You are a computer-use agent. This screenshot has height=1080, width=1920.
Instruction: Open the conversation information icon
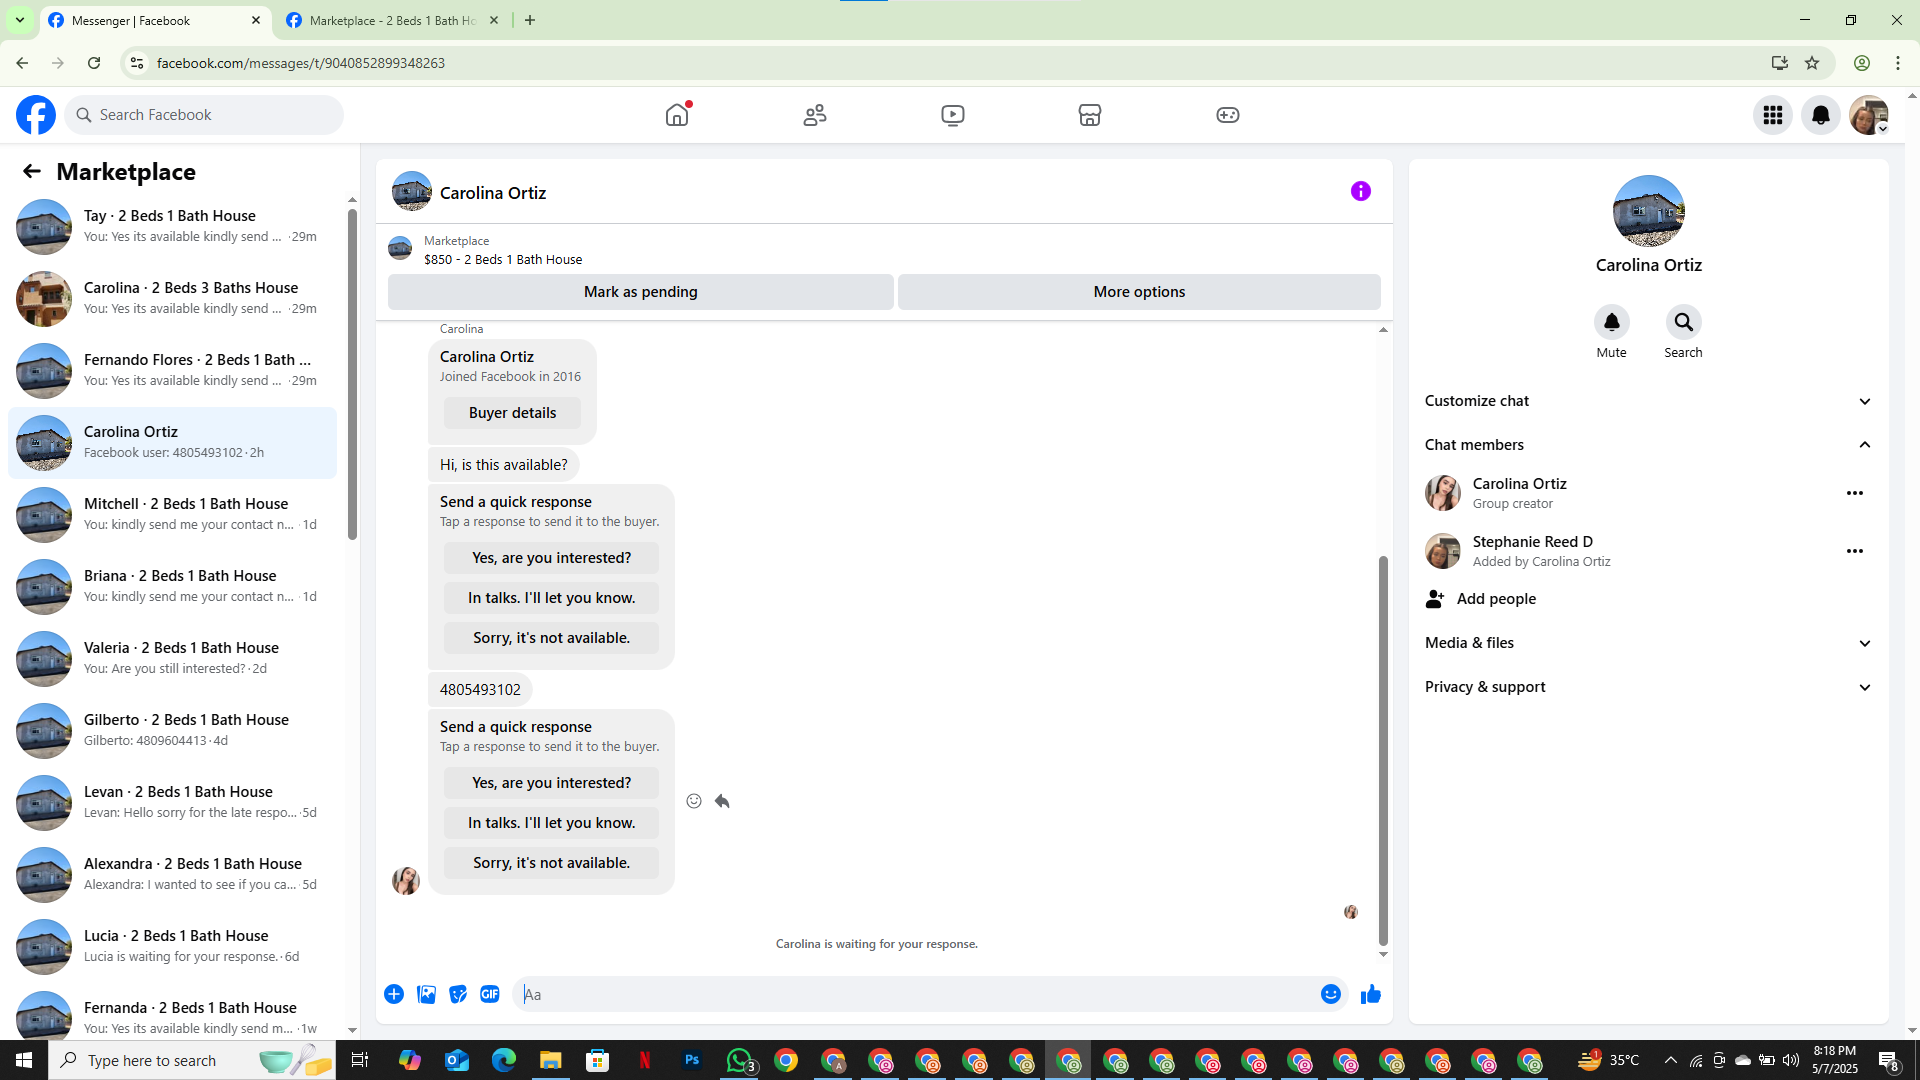coord(1360,191)
